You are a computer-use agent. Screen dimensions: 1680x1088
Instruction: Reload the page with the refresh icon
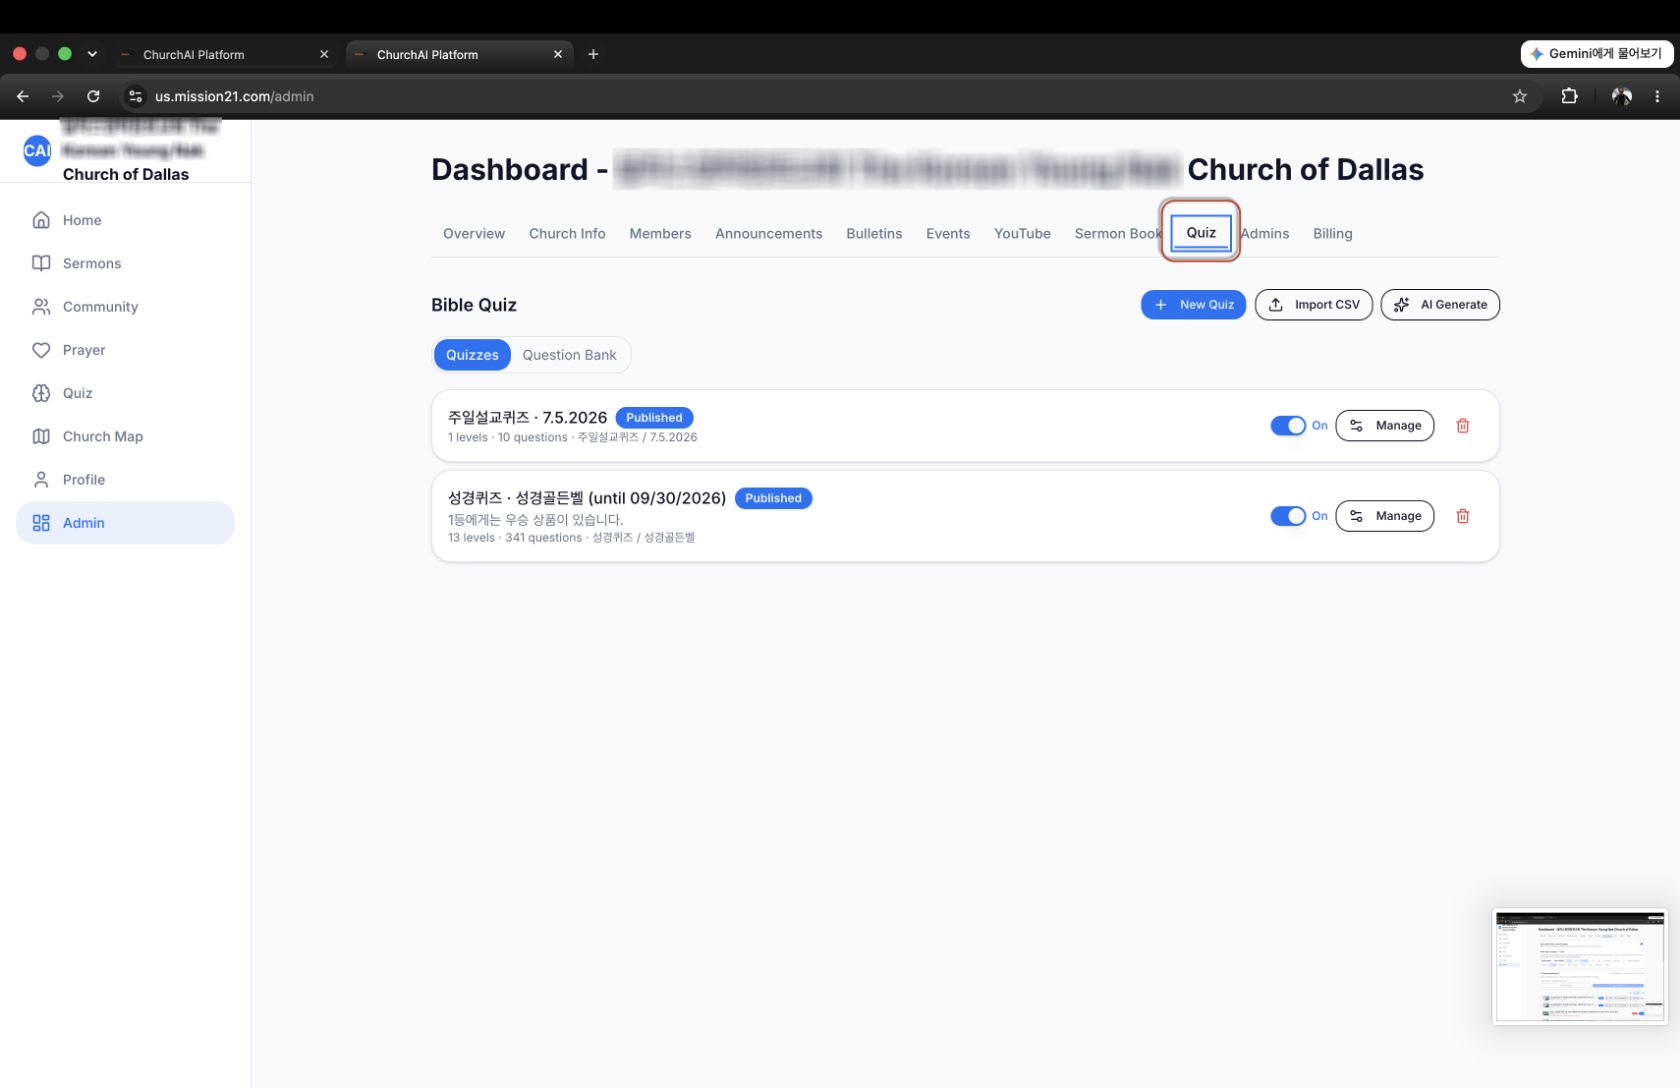pos(93,96)
